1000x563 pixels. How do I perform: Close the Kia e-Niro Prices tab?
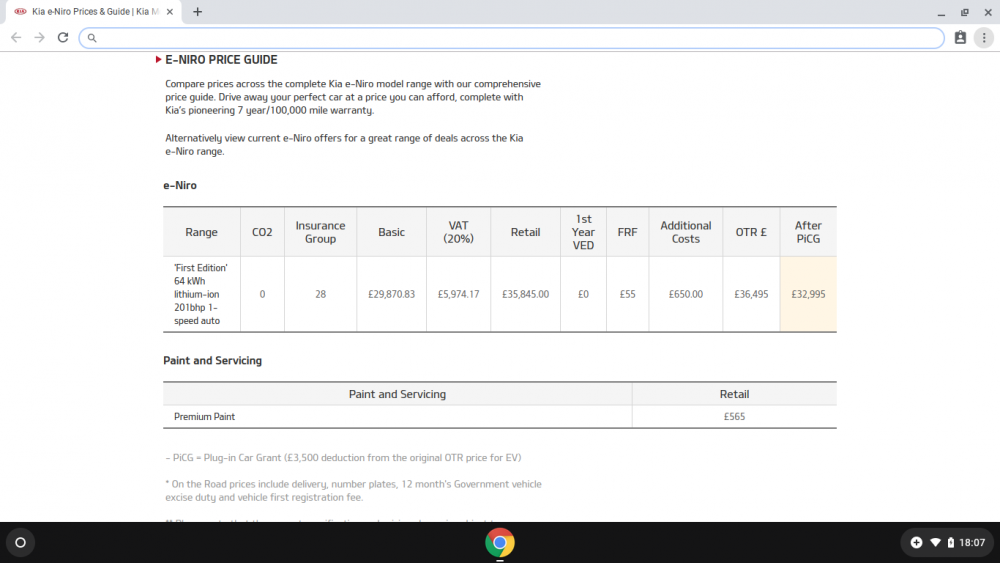[x=170, y=11]
